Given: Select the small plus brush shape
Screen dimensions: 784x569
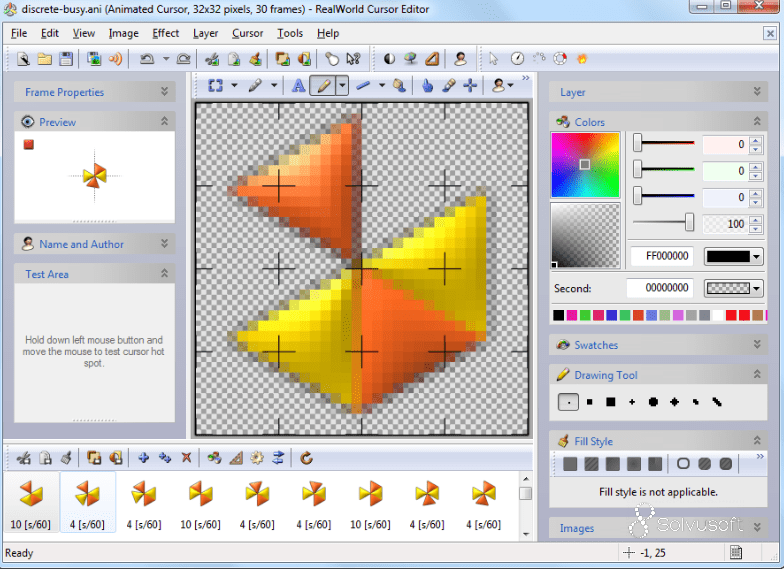Looking at the screenshot, I should [x=632, y=402].
